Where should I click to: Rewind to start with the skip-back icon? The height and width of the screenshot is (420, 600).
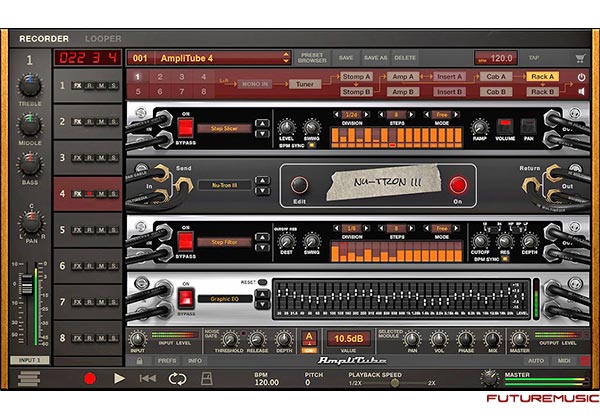[148, 378]
